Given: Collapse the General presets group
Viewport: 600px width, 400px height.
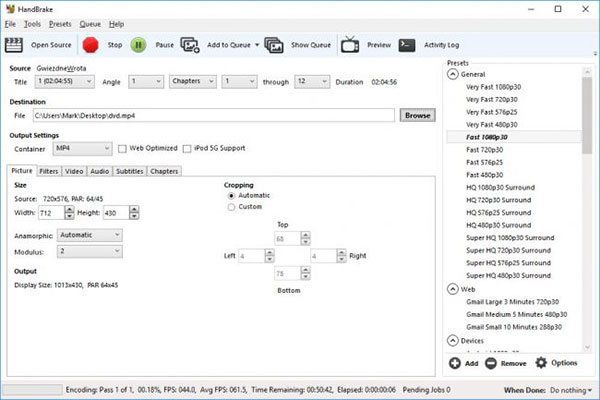Looking at the screenshot, I should pos(453,74).
